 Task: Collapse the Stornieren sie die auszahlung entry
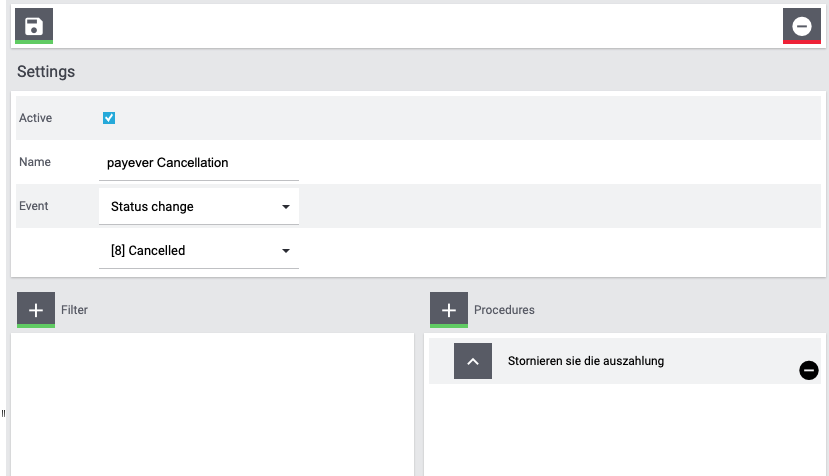(473, 361)
